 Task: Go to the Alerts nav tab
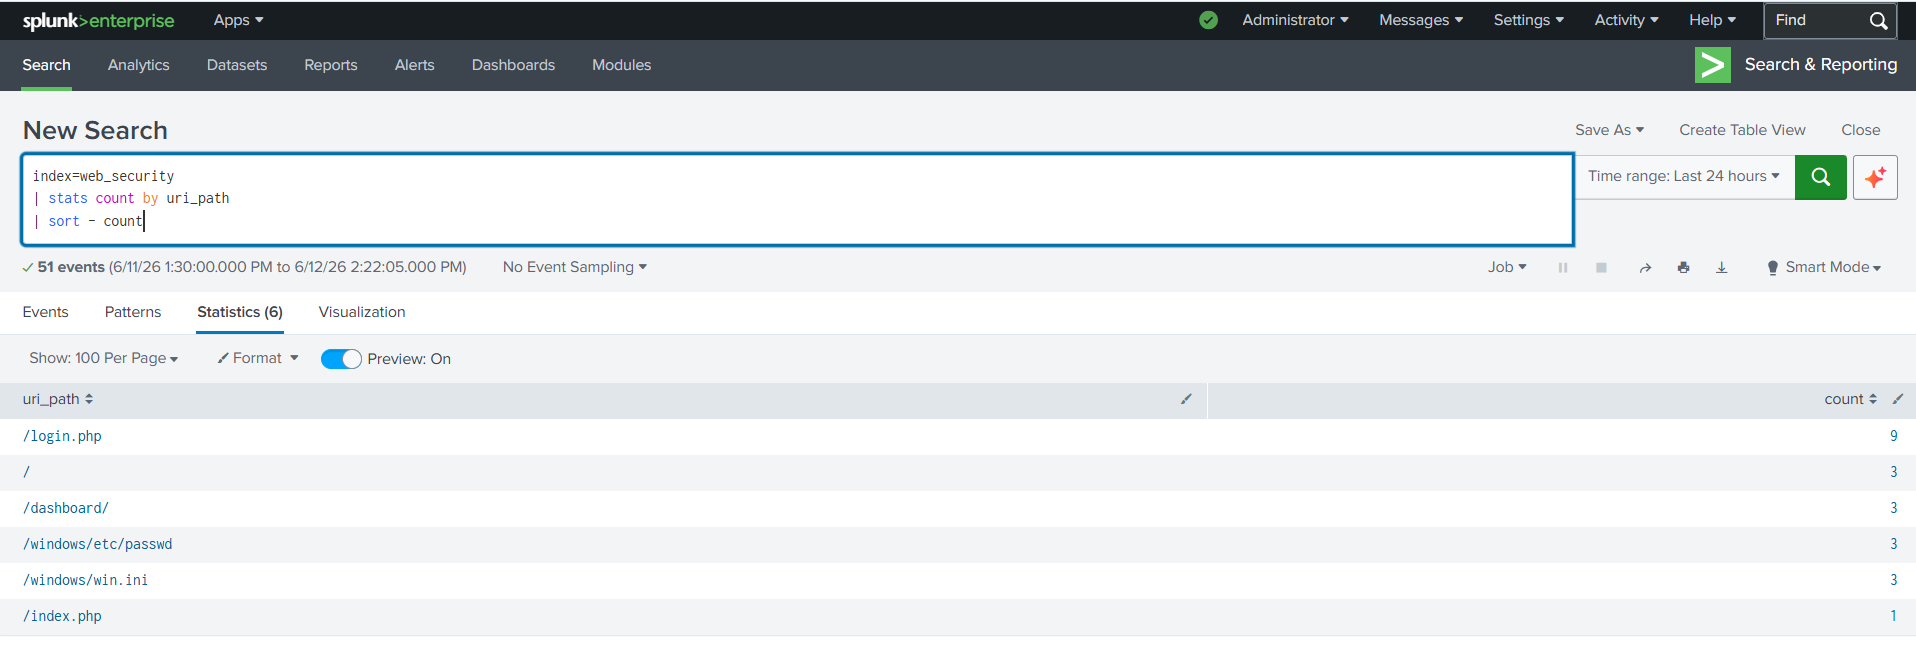pyautogui.click(x=414, y=65)
